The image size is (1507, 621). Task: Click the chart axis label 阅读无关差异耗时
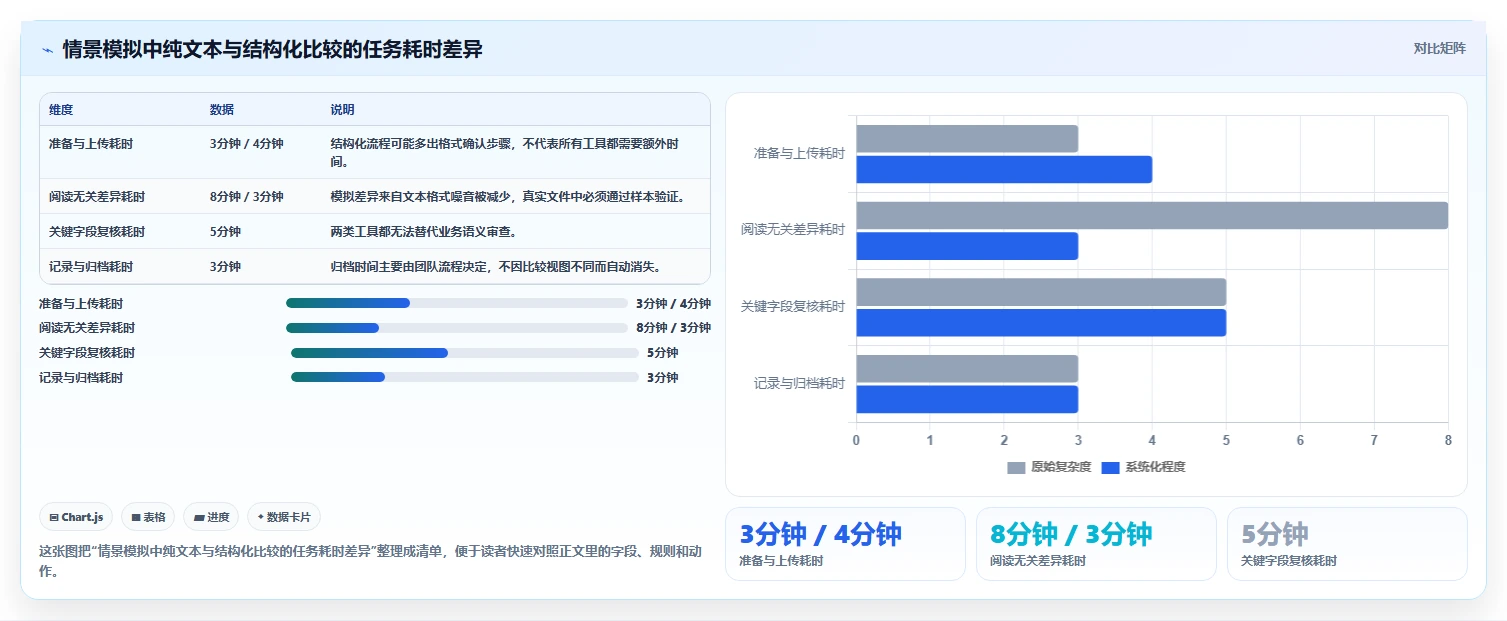point(793,230)
